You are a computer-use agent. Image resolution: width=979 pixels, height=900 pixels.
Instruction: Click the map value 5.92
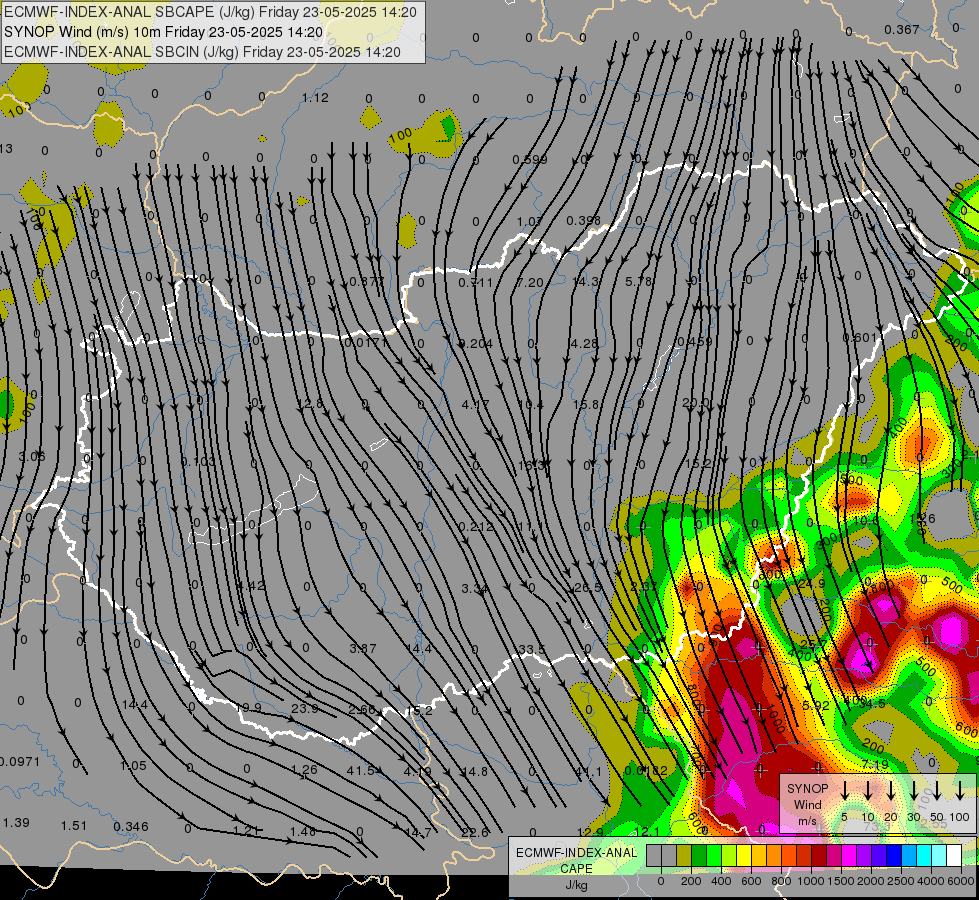[x=815, y=706]
